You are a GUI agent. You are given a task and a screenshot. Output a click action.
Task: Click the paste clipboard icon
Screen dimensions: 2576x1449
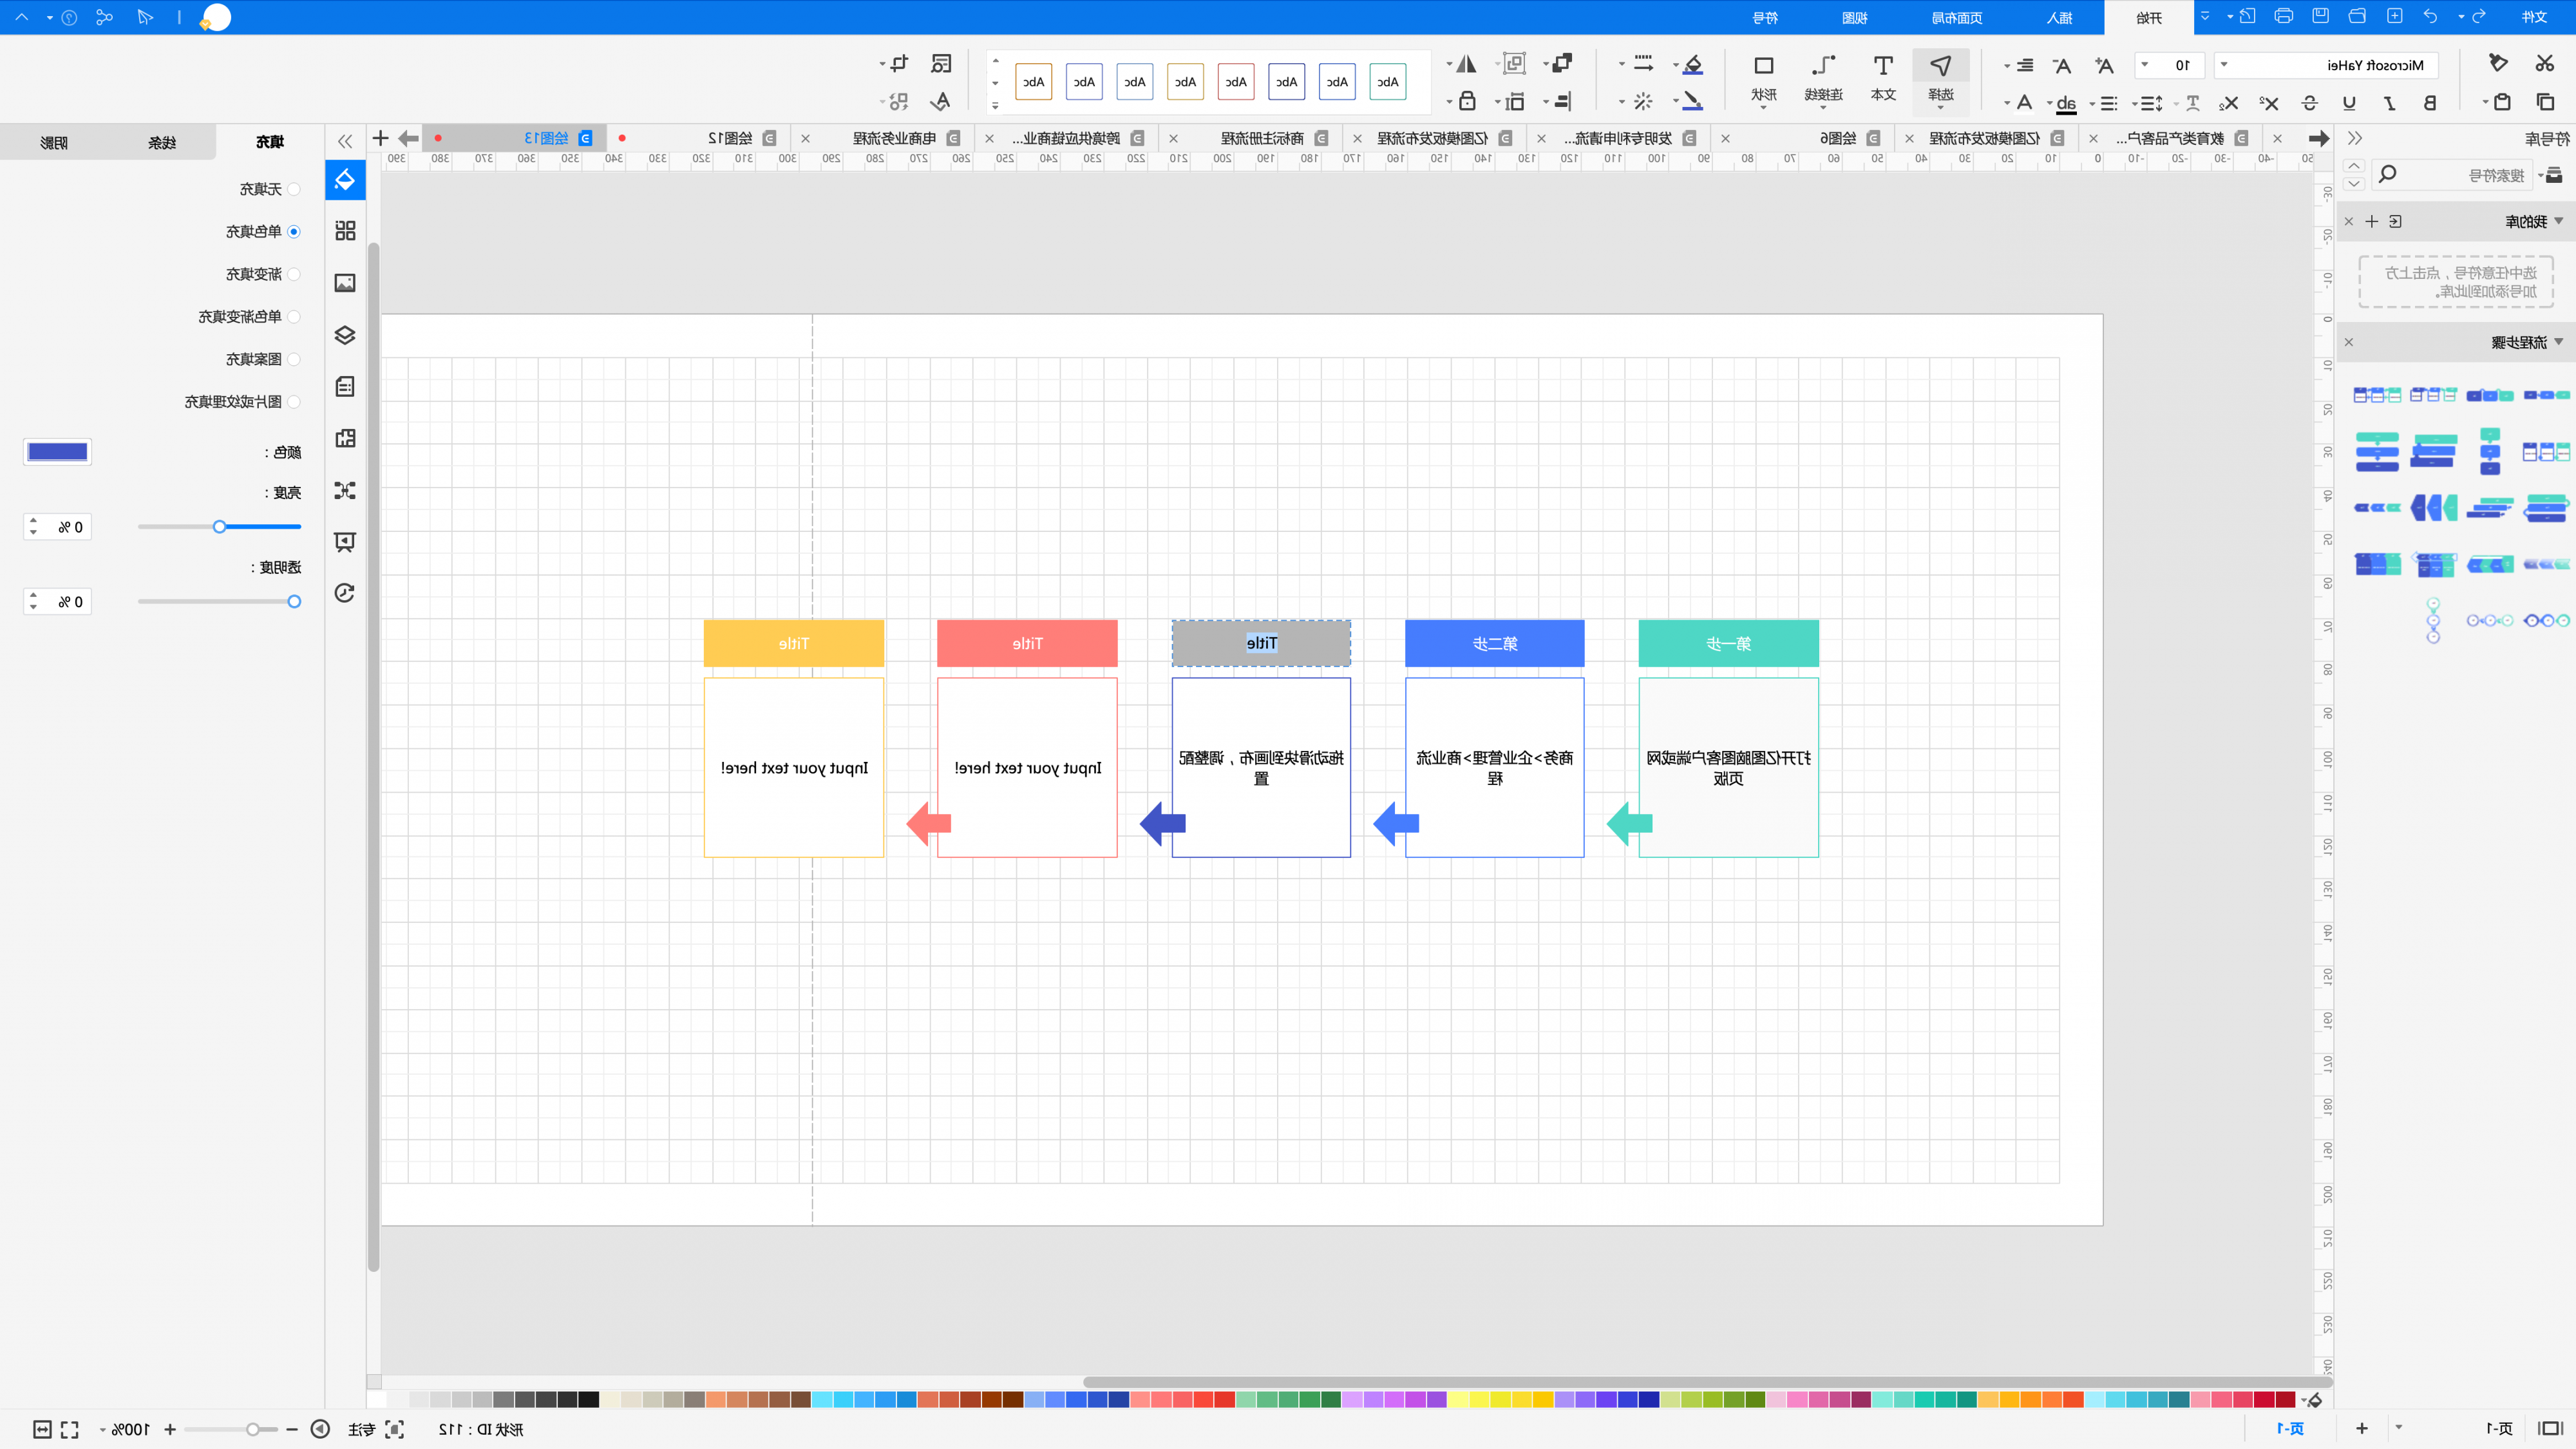[2502, 102]
